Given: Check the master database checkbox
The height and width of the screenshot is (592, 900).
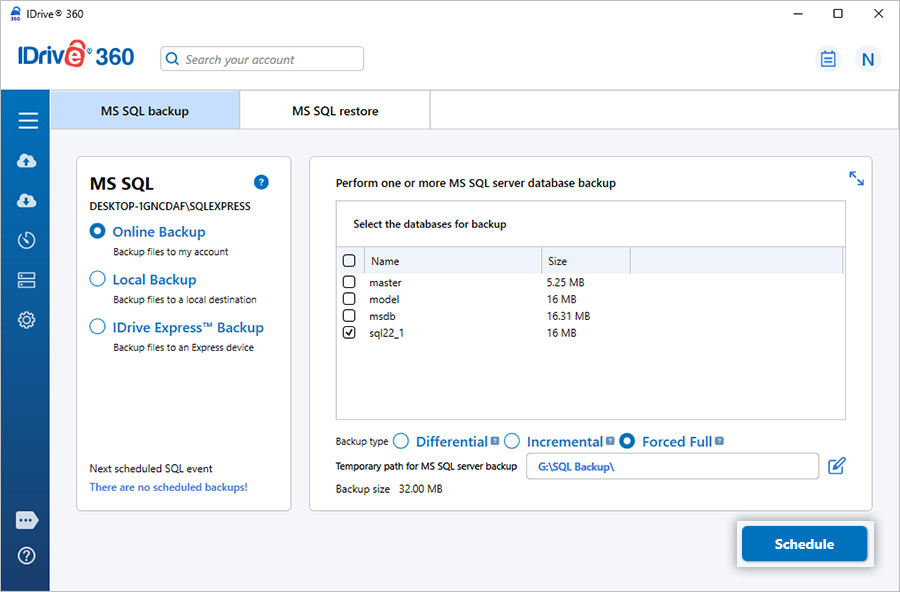Looking at the screenshot, I should click(x=349, y=283).
